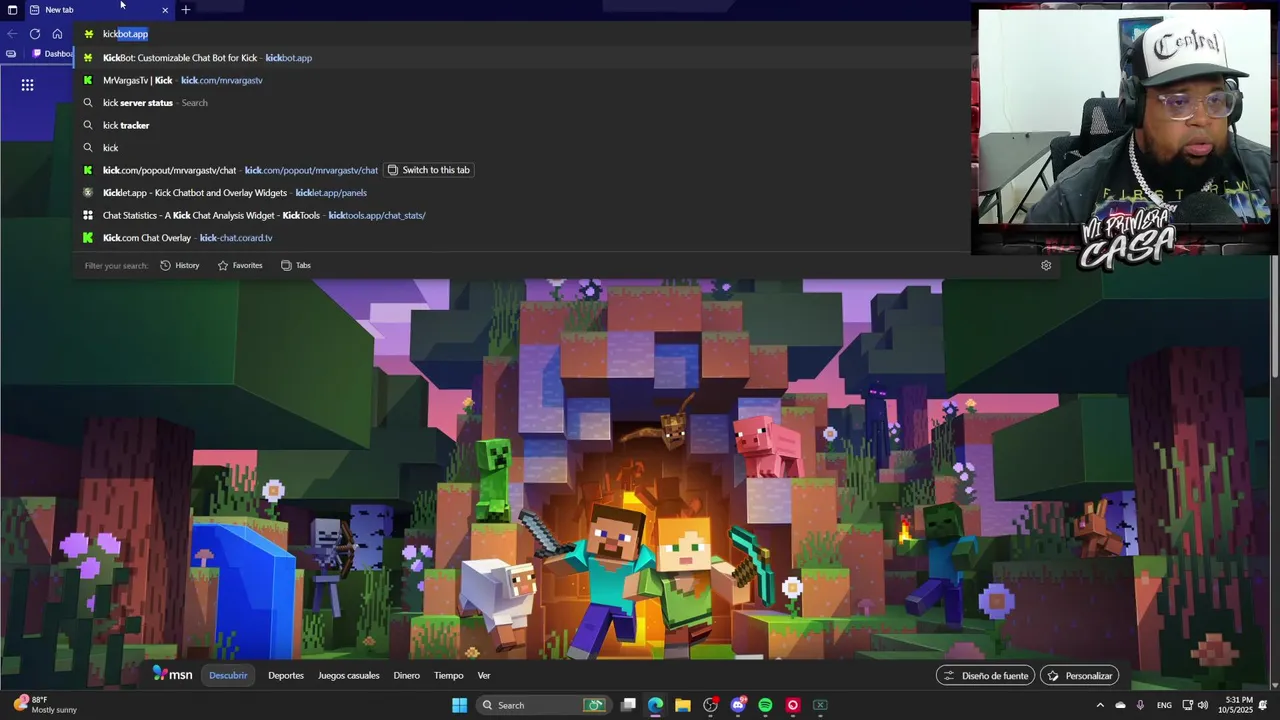Image resolution: width=1280 pixels, height=720 pixels.
Task: Open File Explorer from taskbar
Action: pos(683,705)
